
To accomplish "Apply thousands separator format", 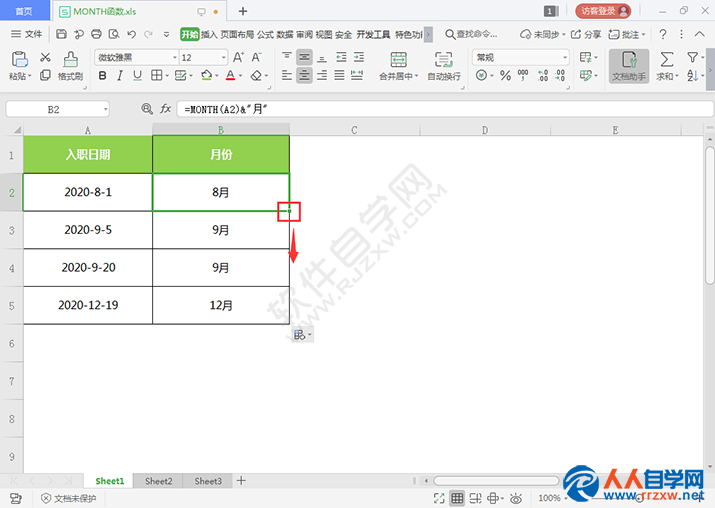I will tap(523, 75).
